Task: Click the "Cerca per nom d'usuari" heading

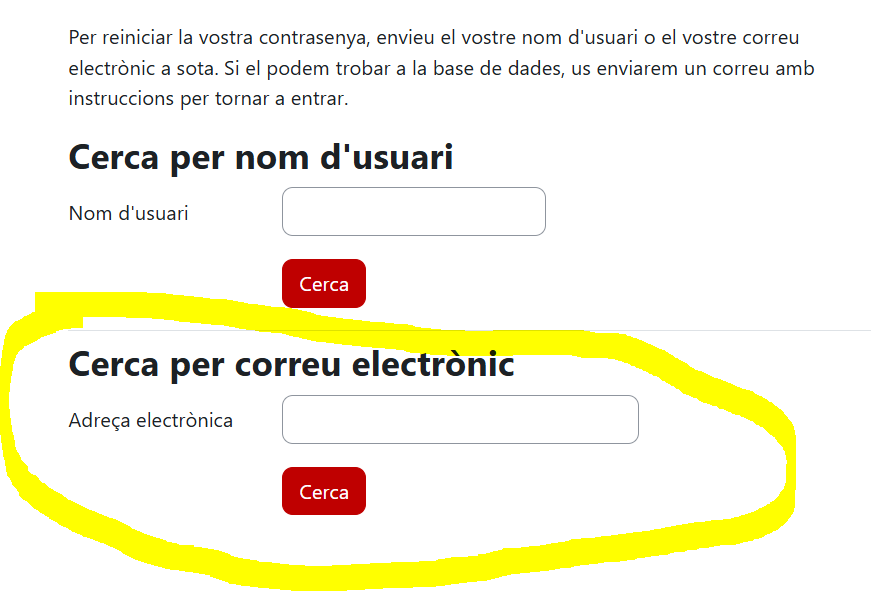Action: [260, 157]
